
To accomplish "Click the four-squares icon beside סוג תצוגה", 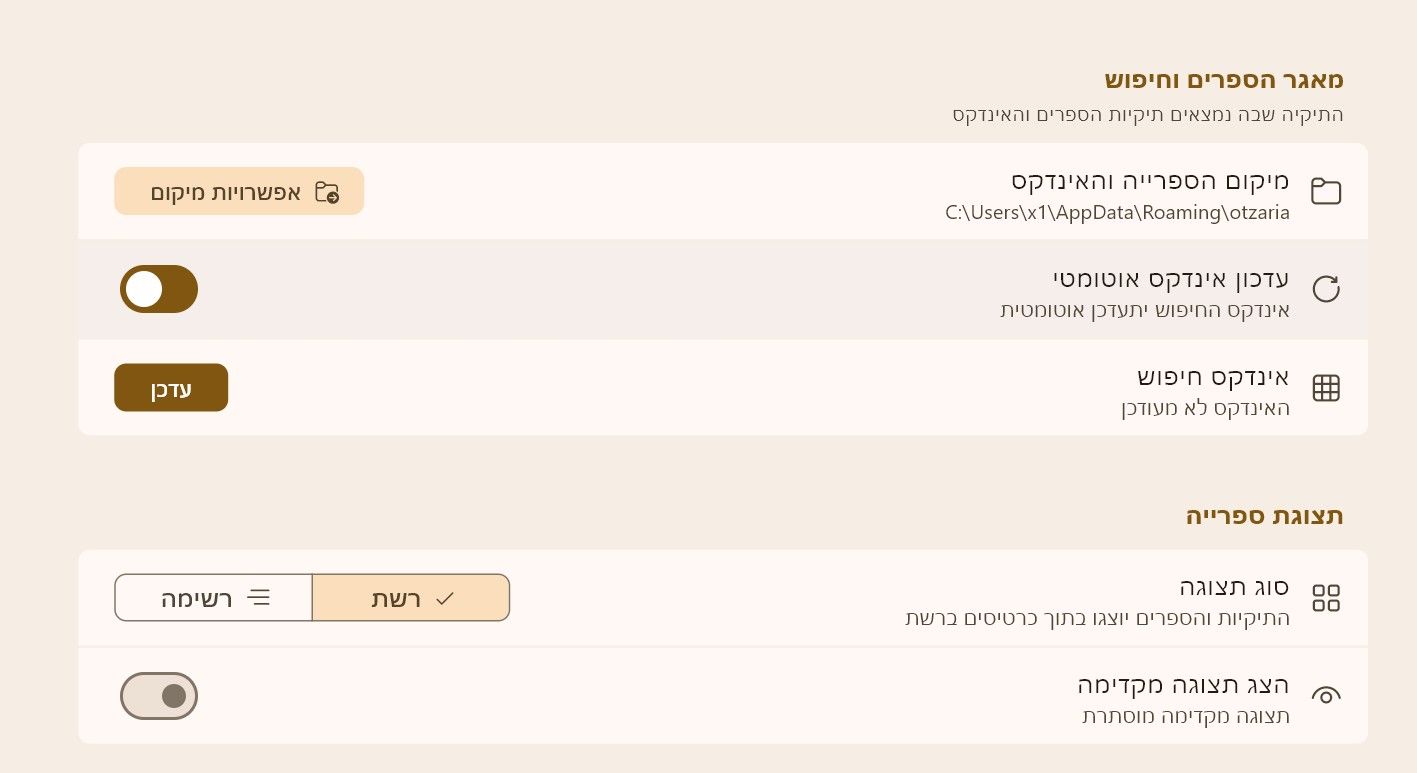I will (1325, 598).
